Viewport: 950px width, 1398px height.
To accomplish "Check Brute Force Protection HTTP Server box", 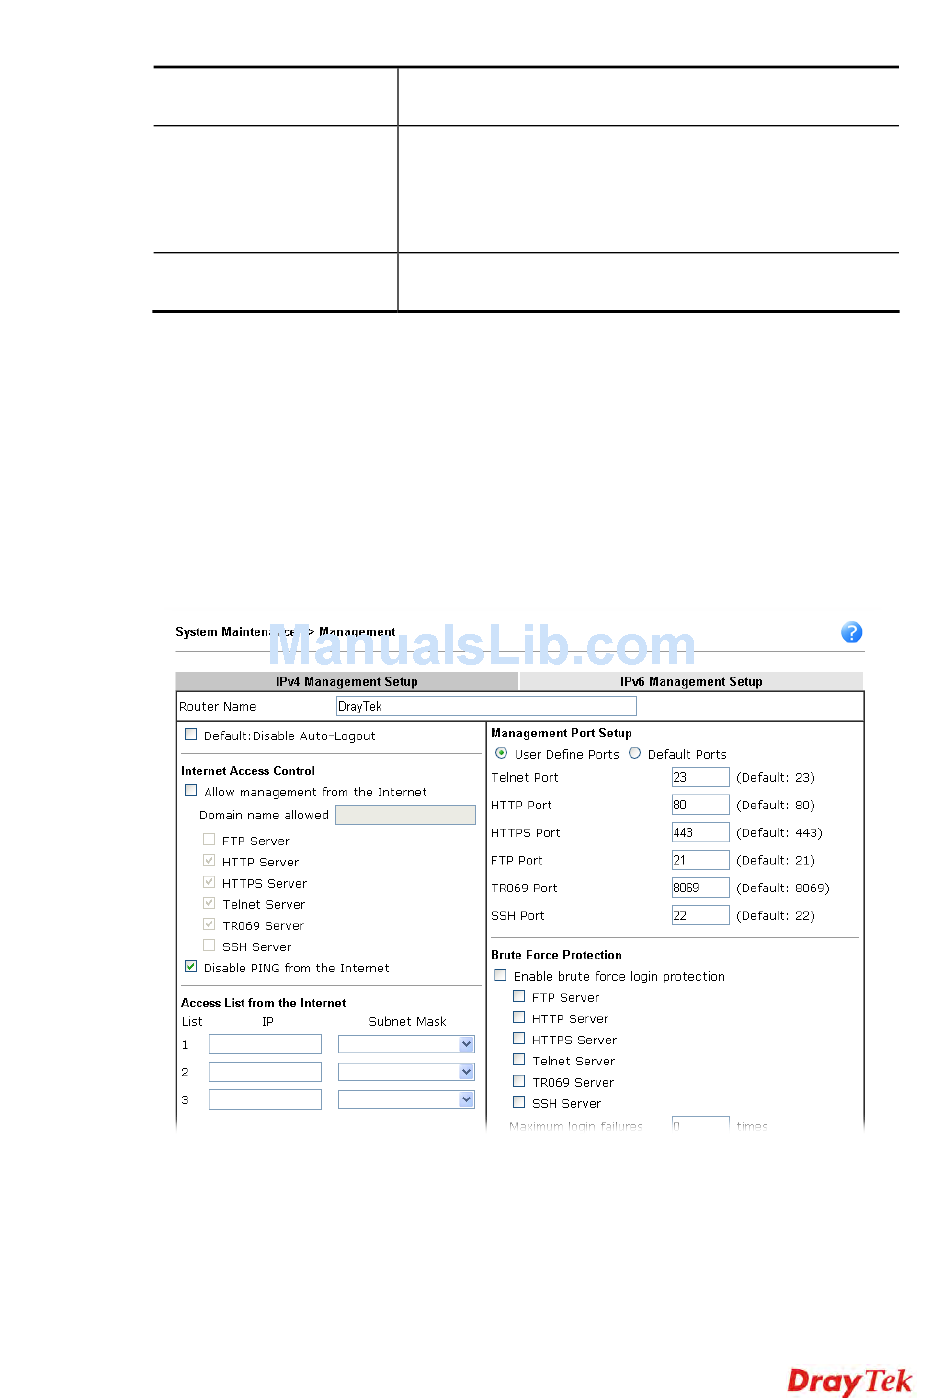I will click(519, 1017).
